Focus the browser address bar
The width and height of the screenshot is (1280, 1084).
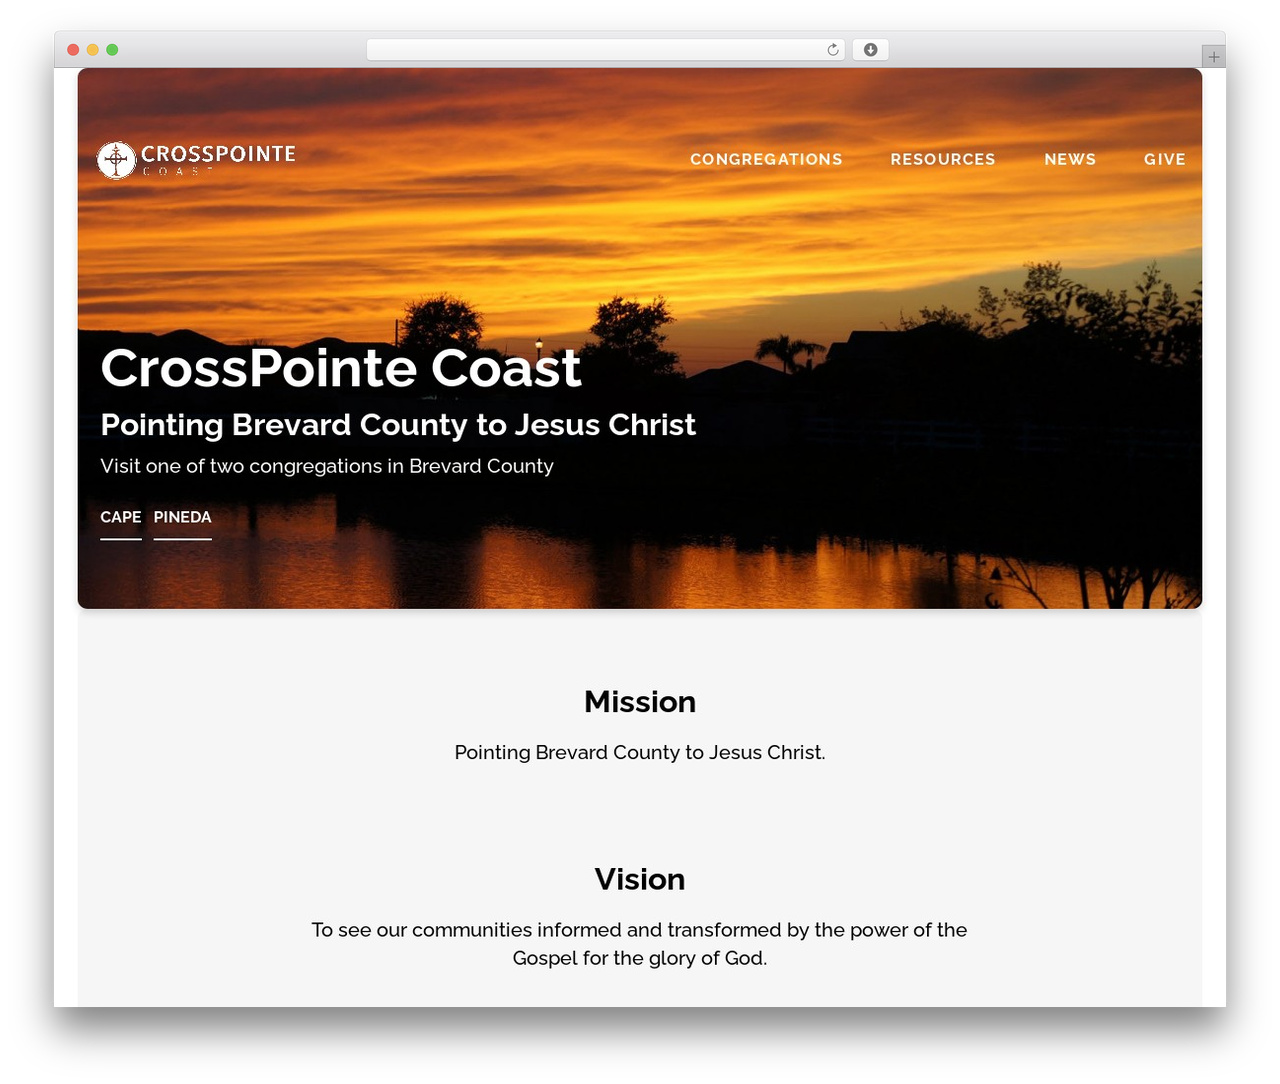tap(606, 50)
